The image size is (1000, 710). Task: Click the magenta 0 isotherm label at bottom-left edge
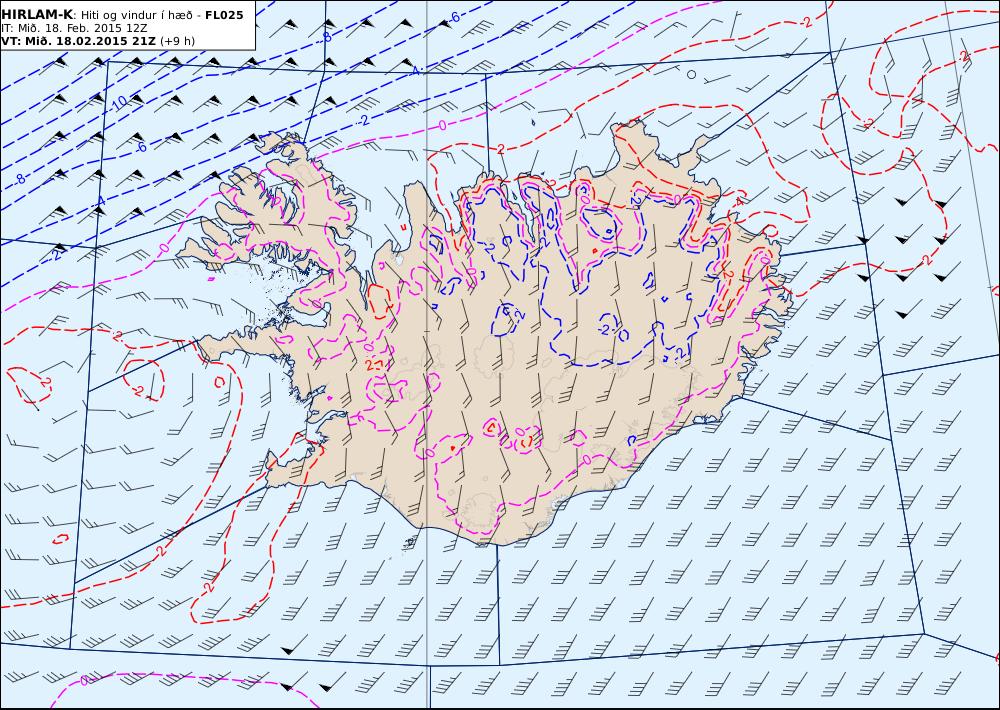pos(84,681)
